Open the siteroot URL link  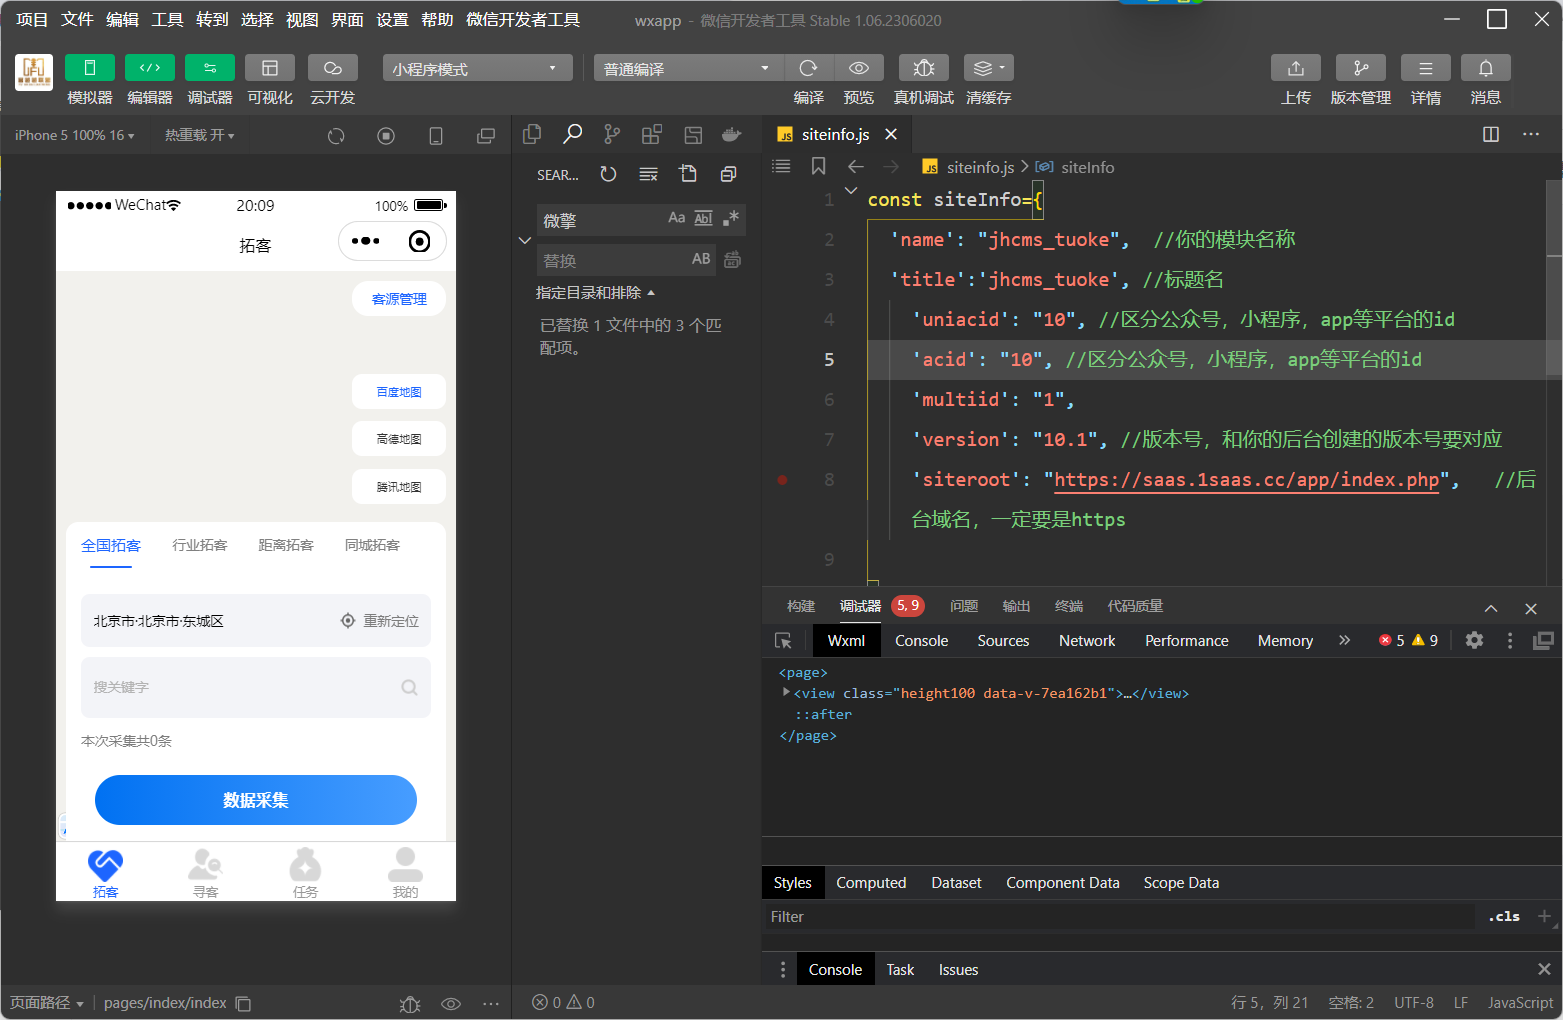tap(1246, 480)
